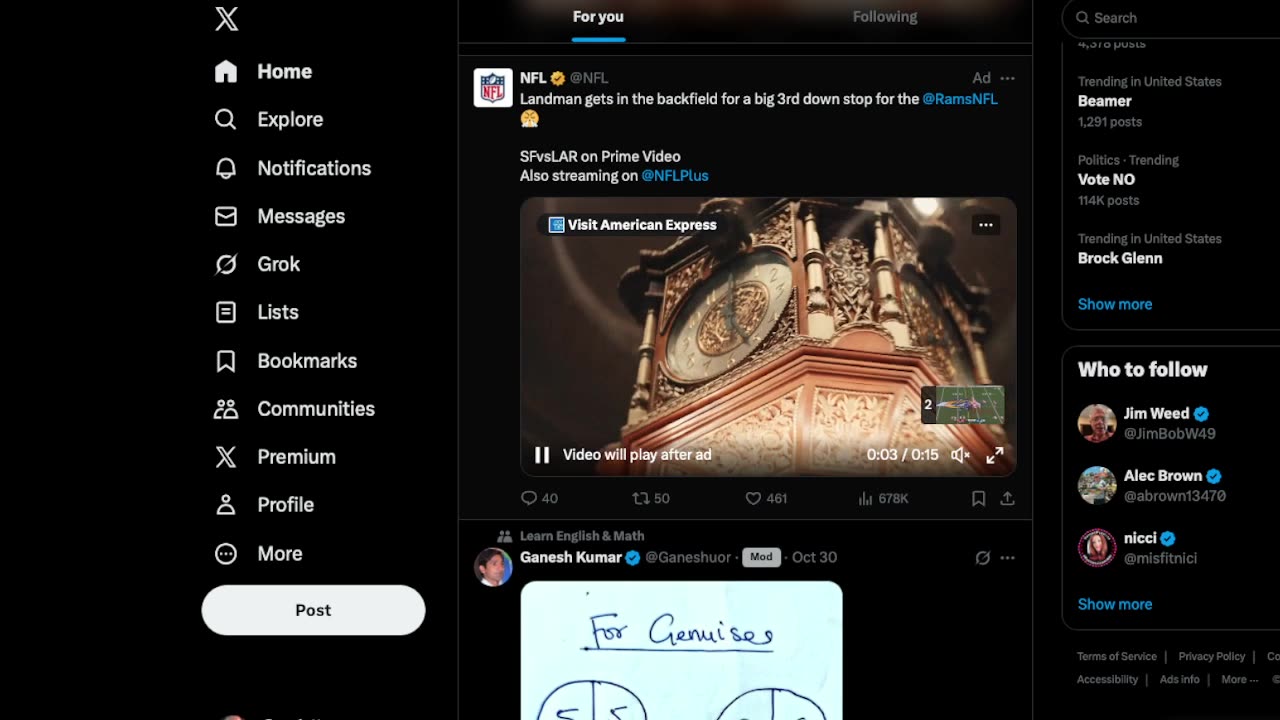Click the Communities people icon
Image resolution: width=1280 pixels, height=720 pixels.
point(226,409)
